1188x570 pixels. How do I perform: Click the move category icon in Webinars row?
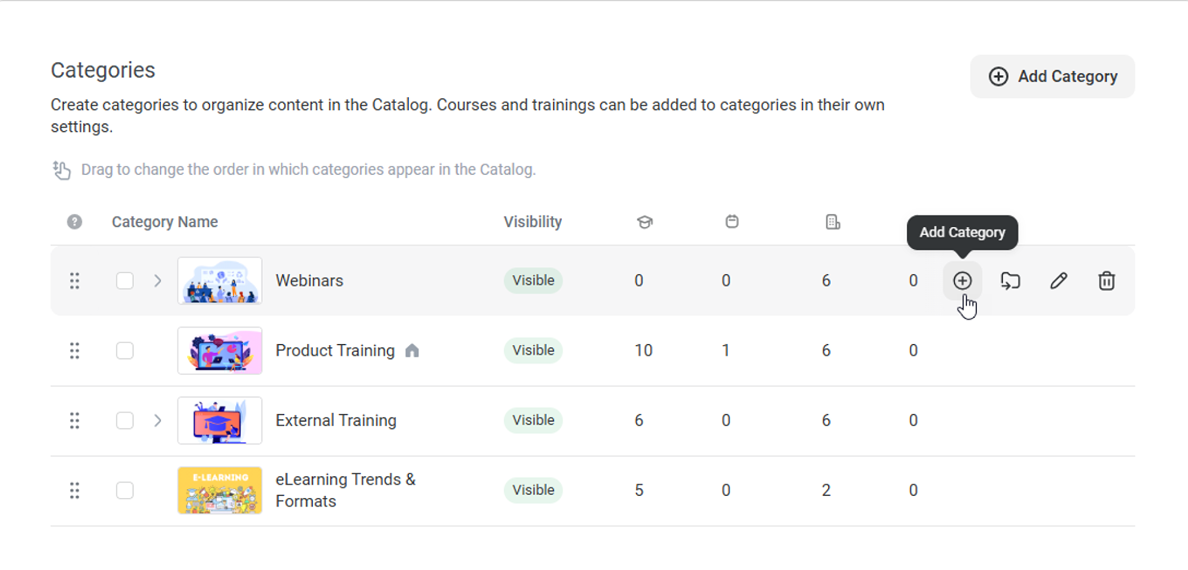pyautogui.click(x=1010, y=281)
